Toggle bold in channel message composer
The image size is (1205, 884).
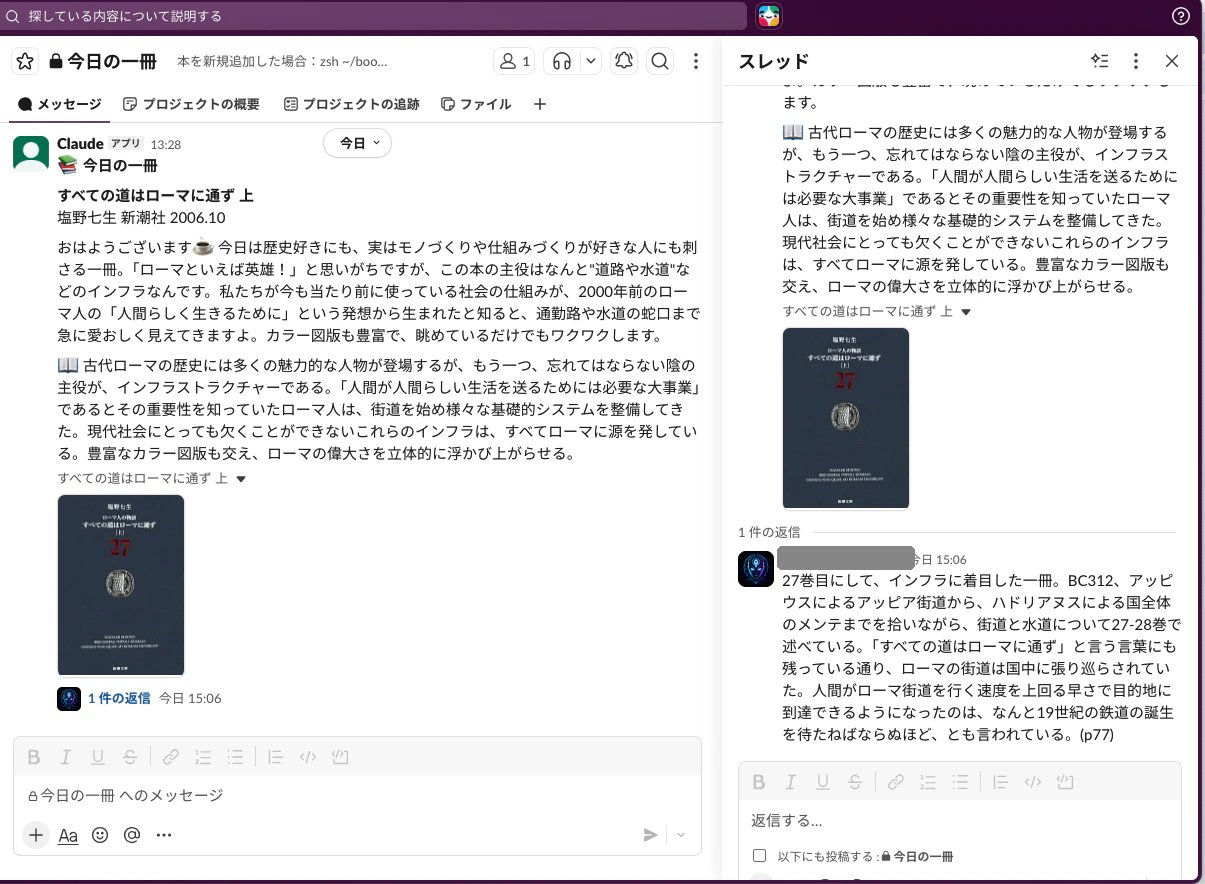[33, 757]
